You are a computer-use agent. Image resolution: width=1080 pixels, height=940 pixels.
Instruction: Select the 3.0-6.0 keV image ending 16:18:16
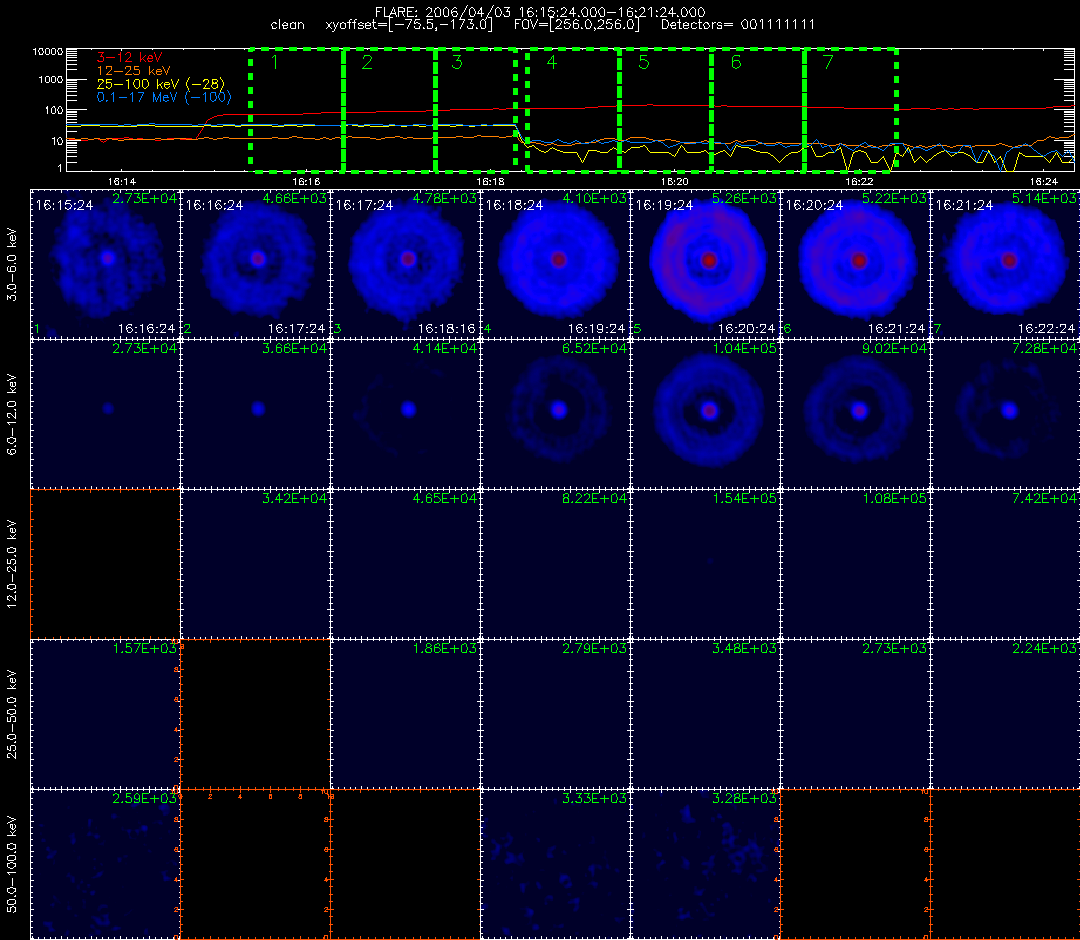(406, 265)
